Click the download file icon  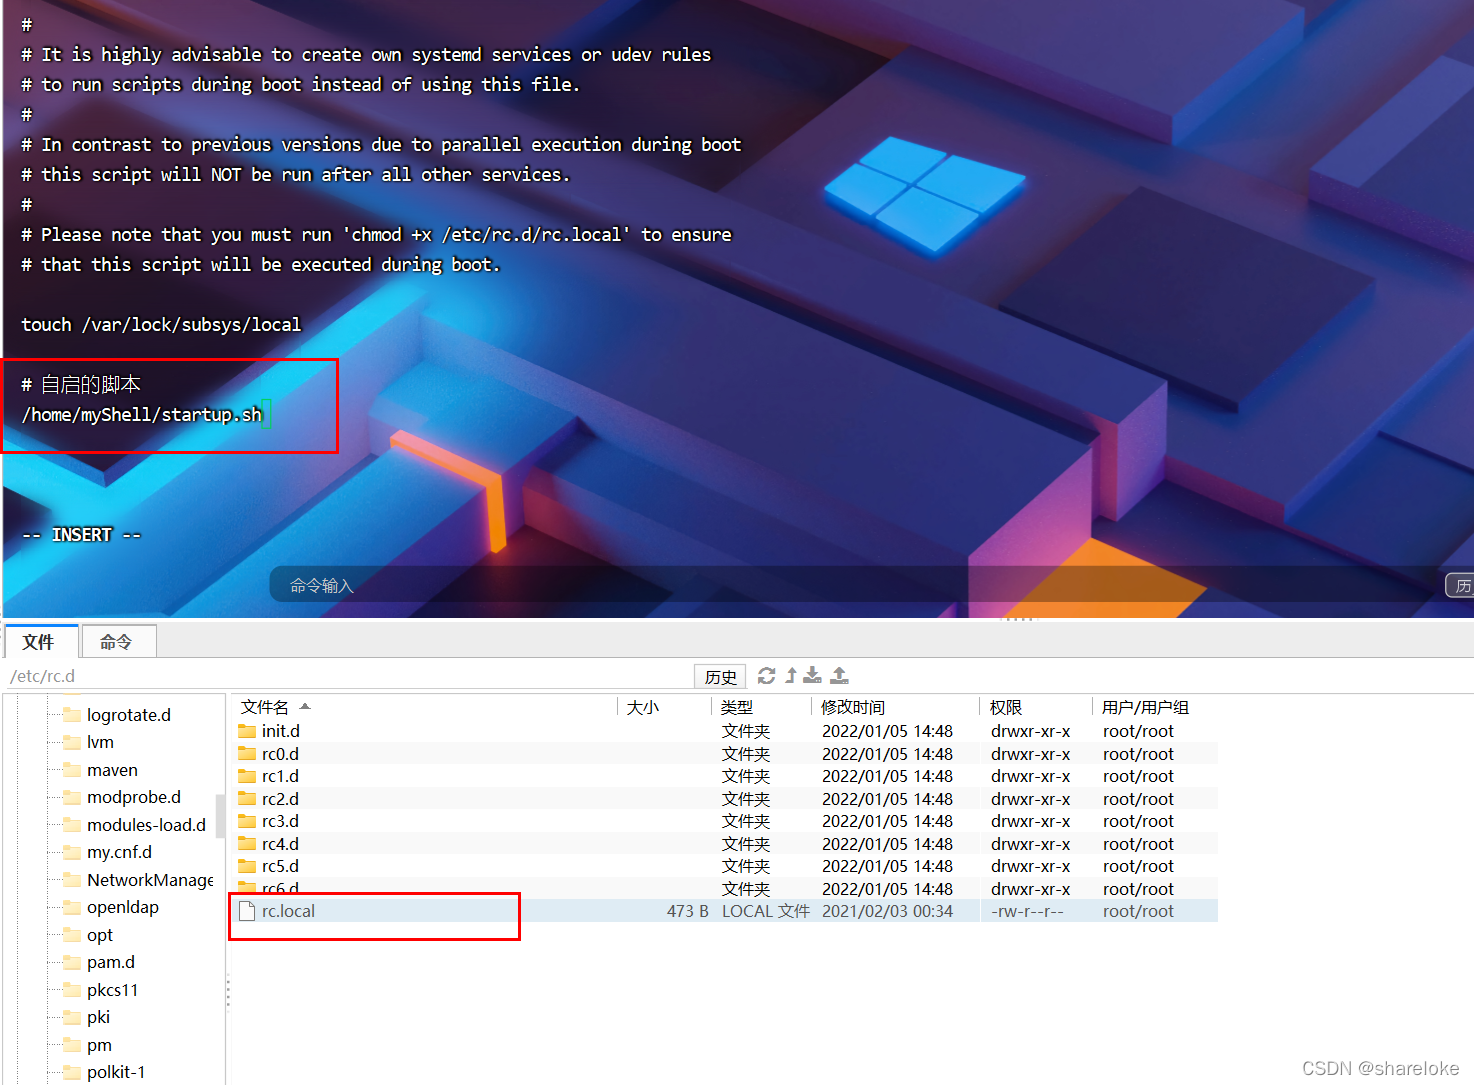(813, 676)
